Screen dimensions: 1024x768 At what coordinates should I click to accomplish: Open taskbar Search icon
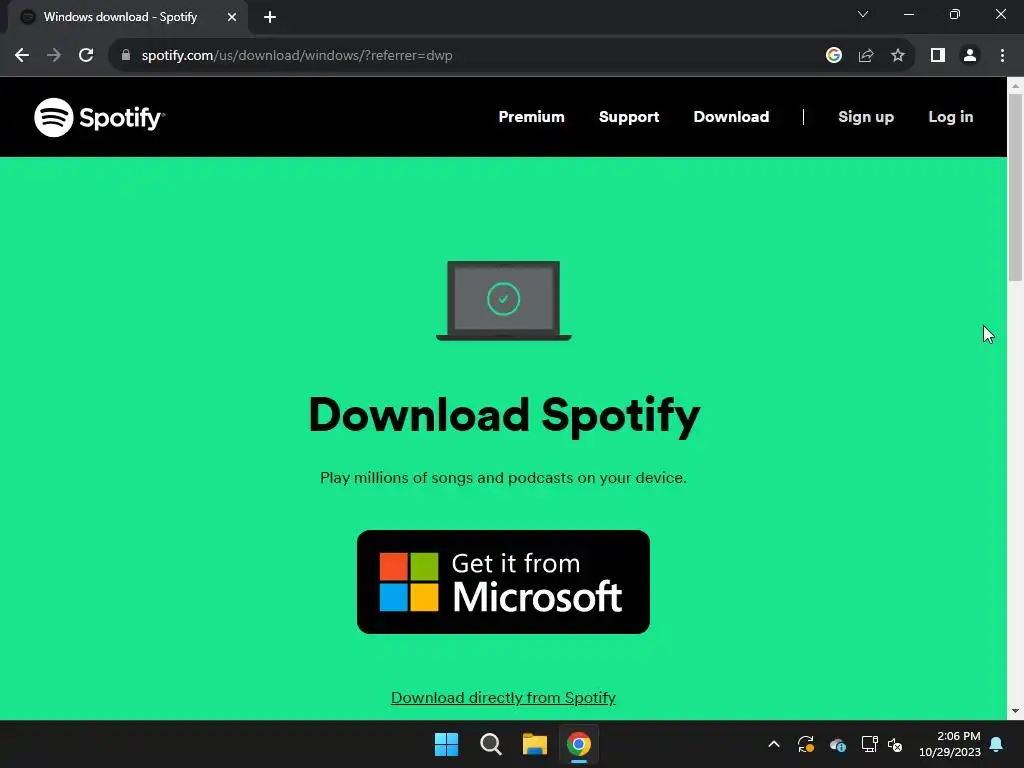(490, 744)
